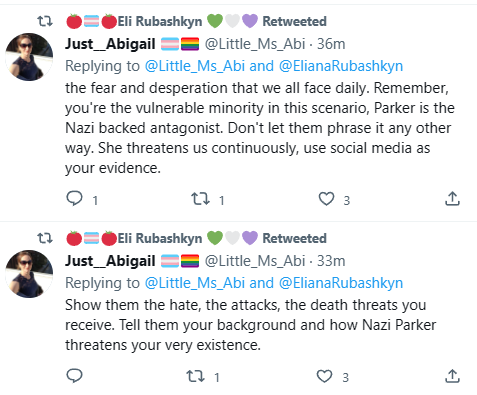The image size is (477, 395).
Task: Click the second tweet's body text
Action: [x=251, y=325]
